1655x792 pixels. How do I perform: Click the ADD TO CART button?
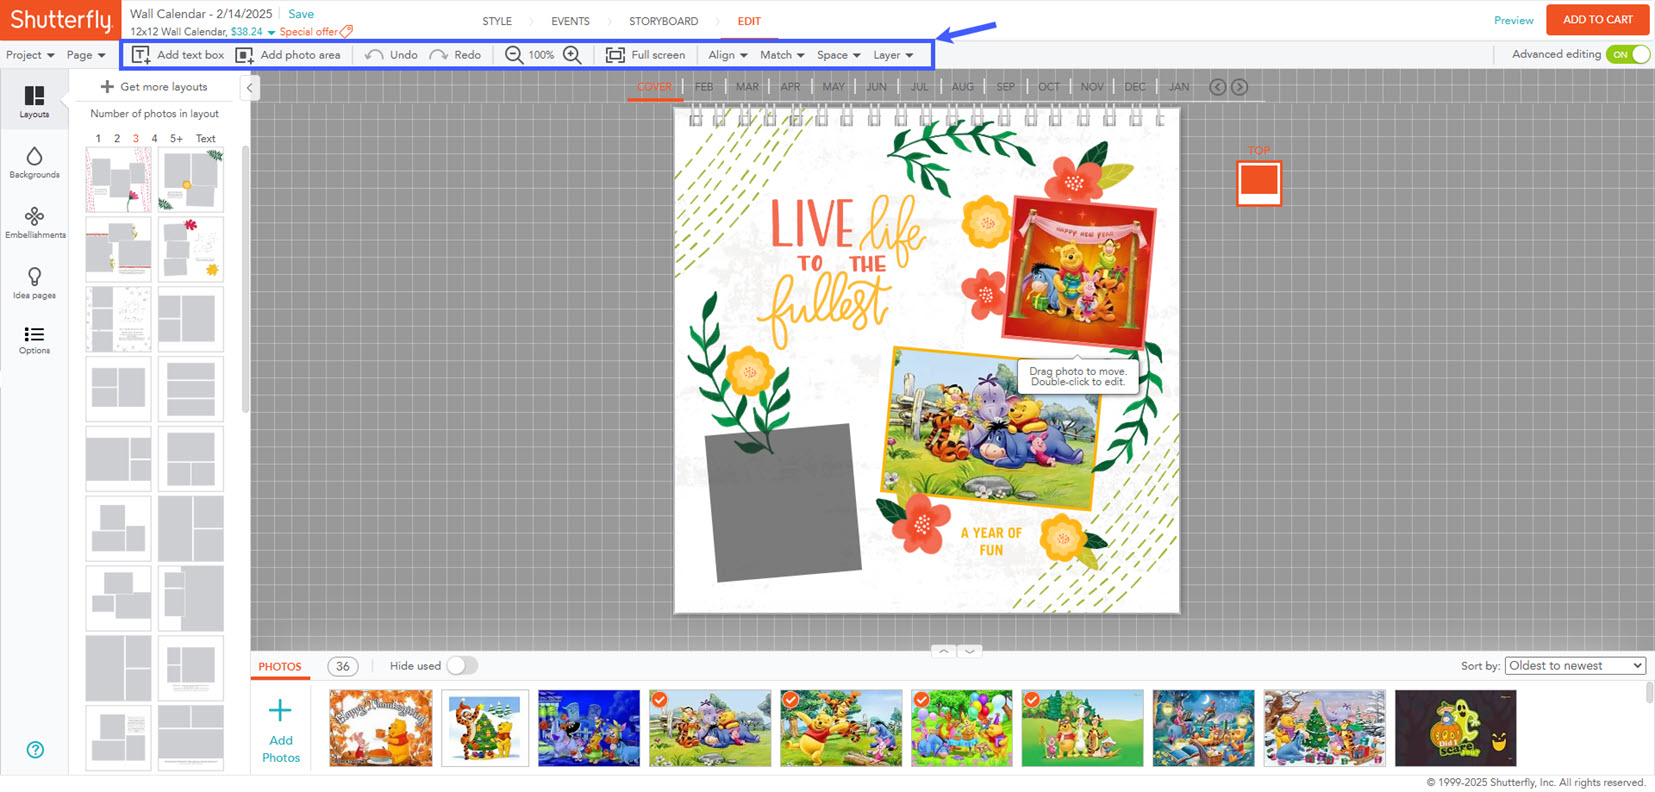click(1597, 20)
